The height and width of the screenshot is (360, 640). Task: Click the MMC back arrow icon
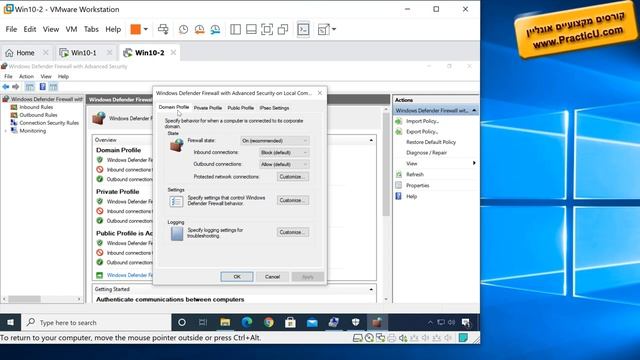(6, 87)
